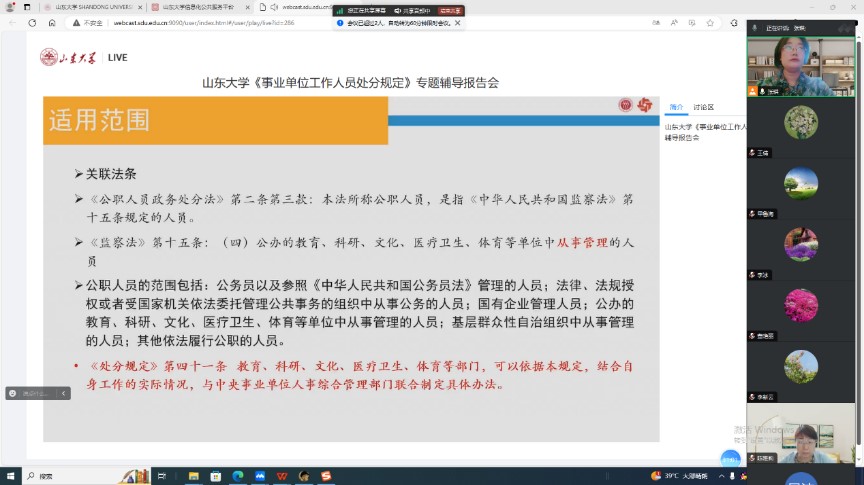Switch to the 讨论区 discussion tab

[x=704, y=107]
